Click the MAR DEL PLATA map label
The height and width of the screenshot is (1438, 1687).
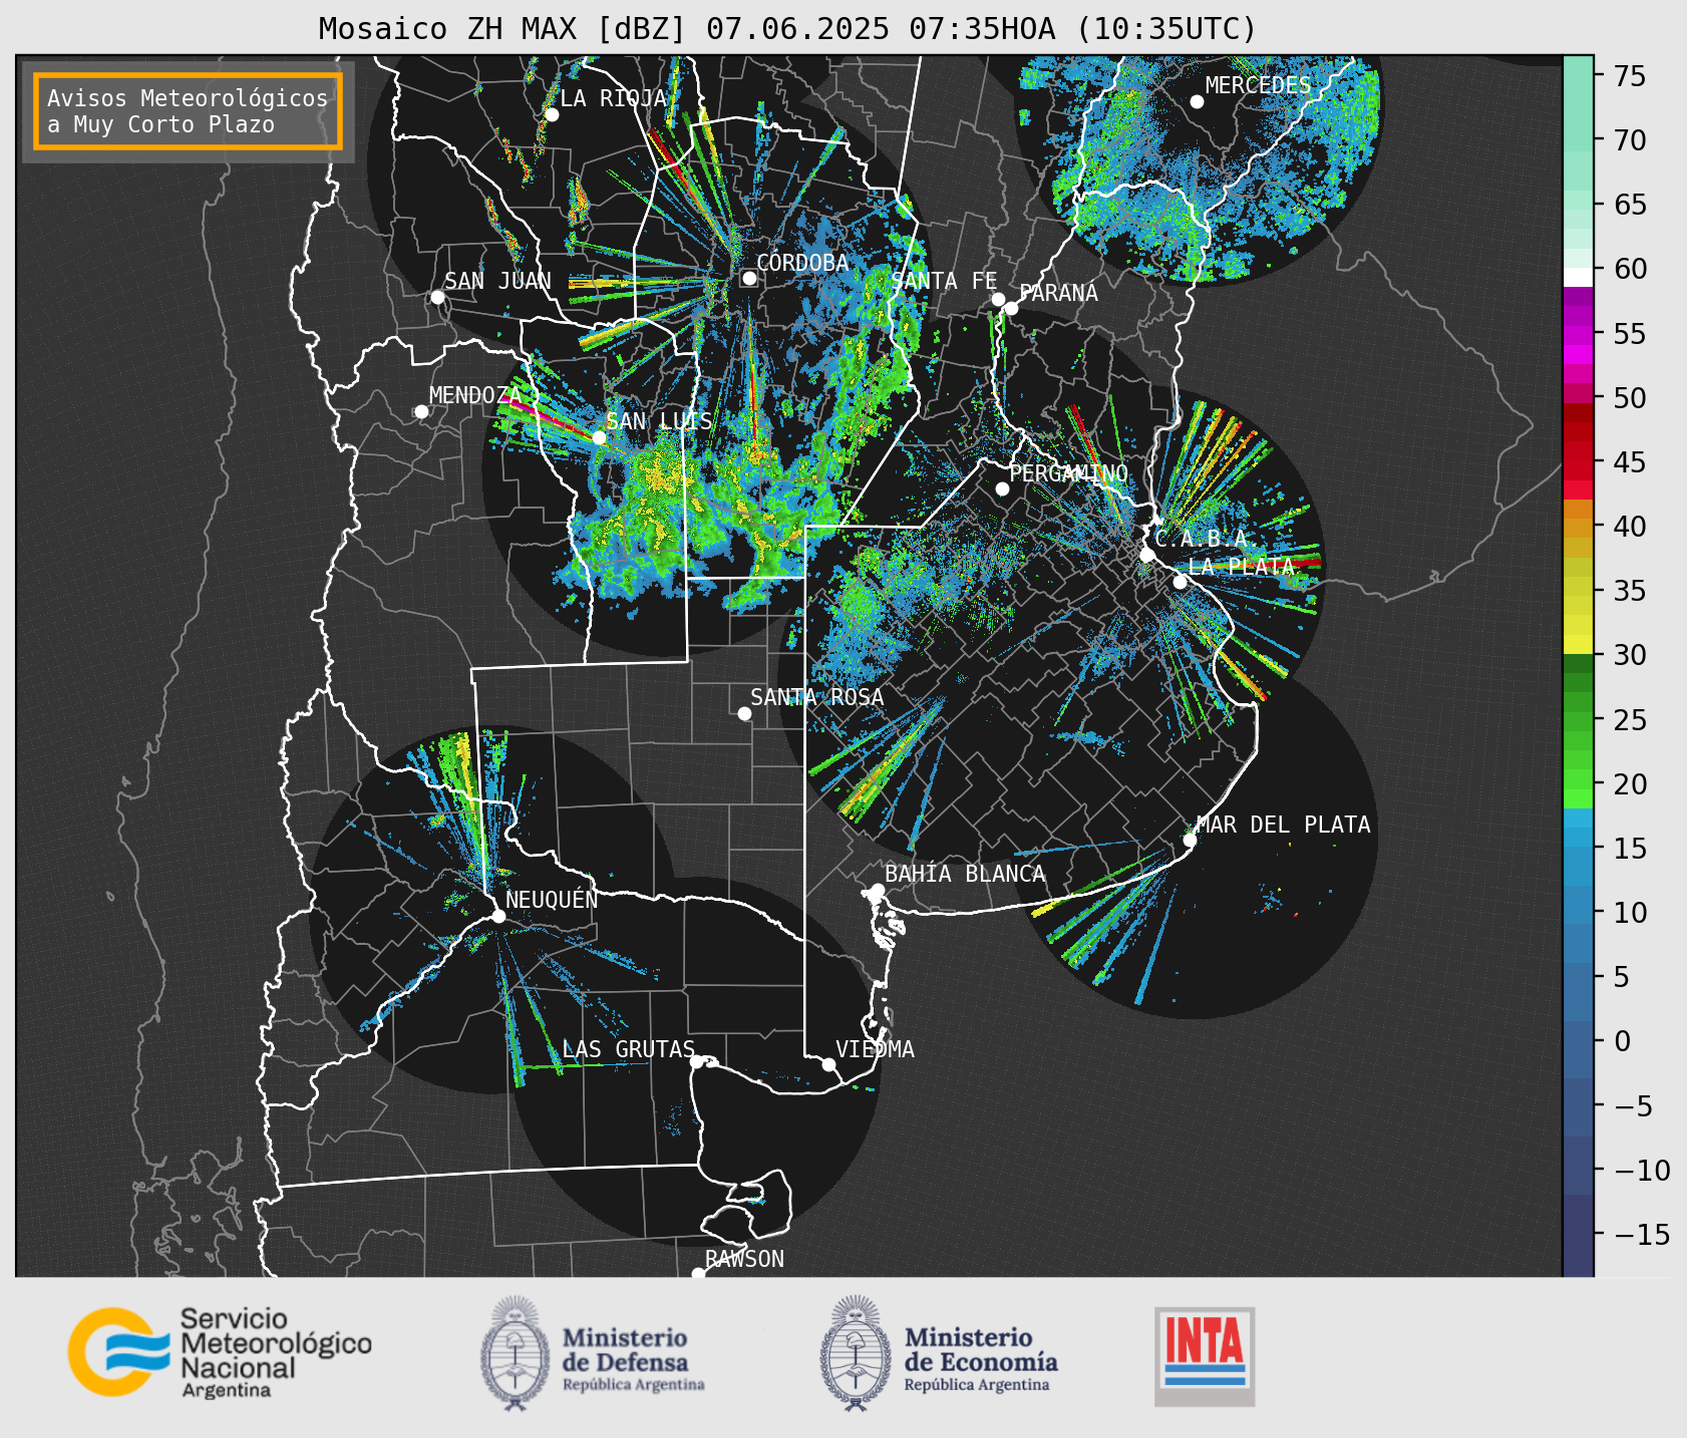[x=1283, y=825]
